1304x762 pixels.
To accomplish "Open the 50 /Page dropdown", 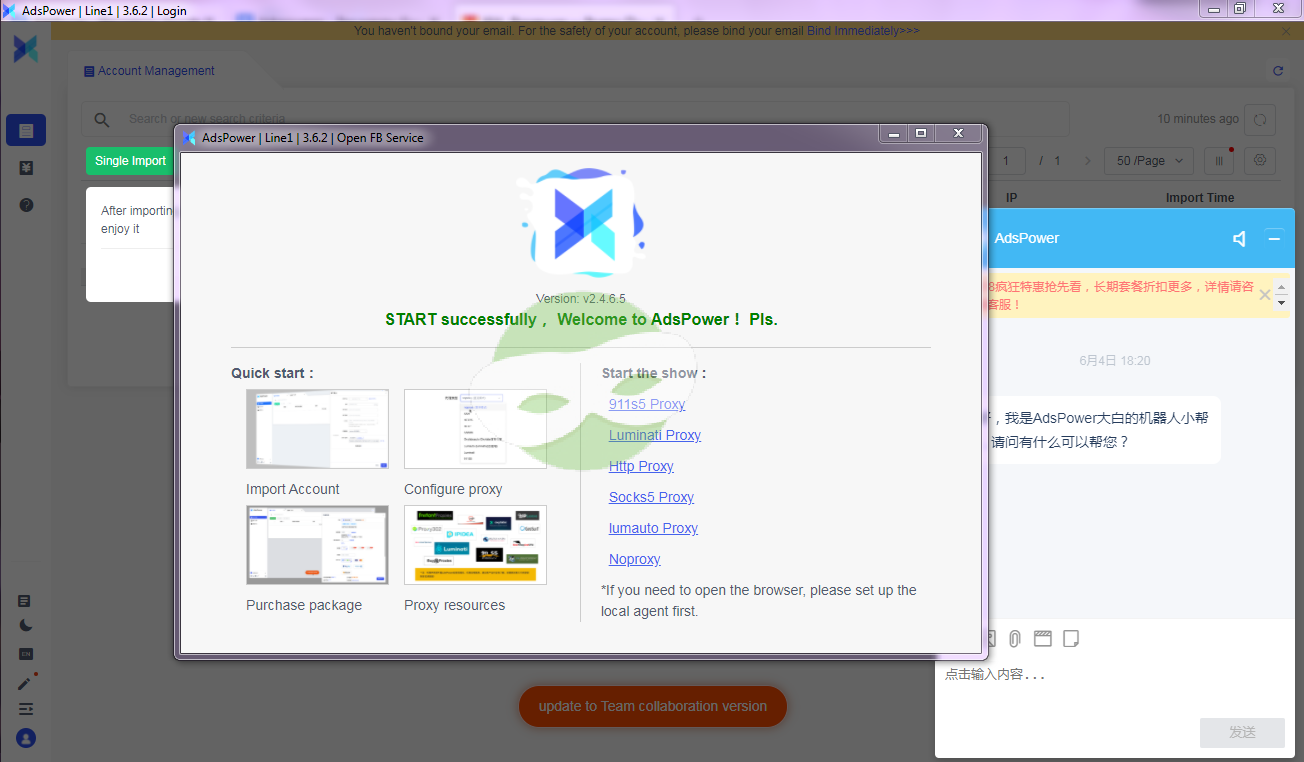I will tap(1149, 160).
